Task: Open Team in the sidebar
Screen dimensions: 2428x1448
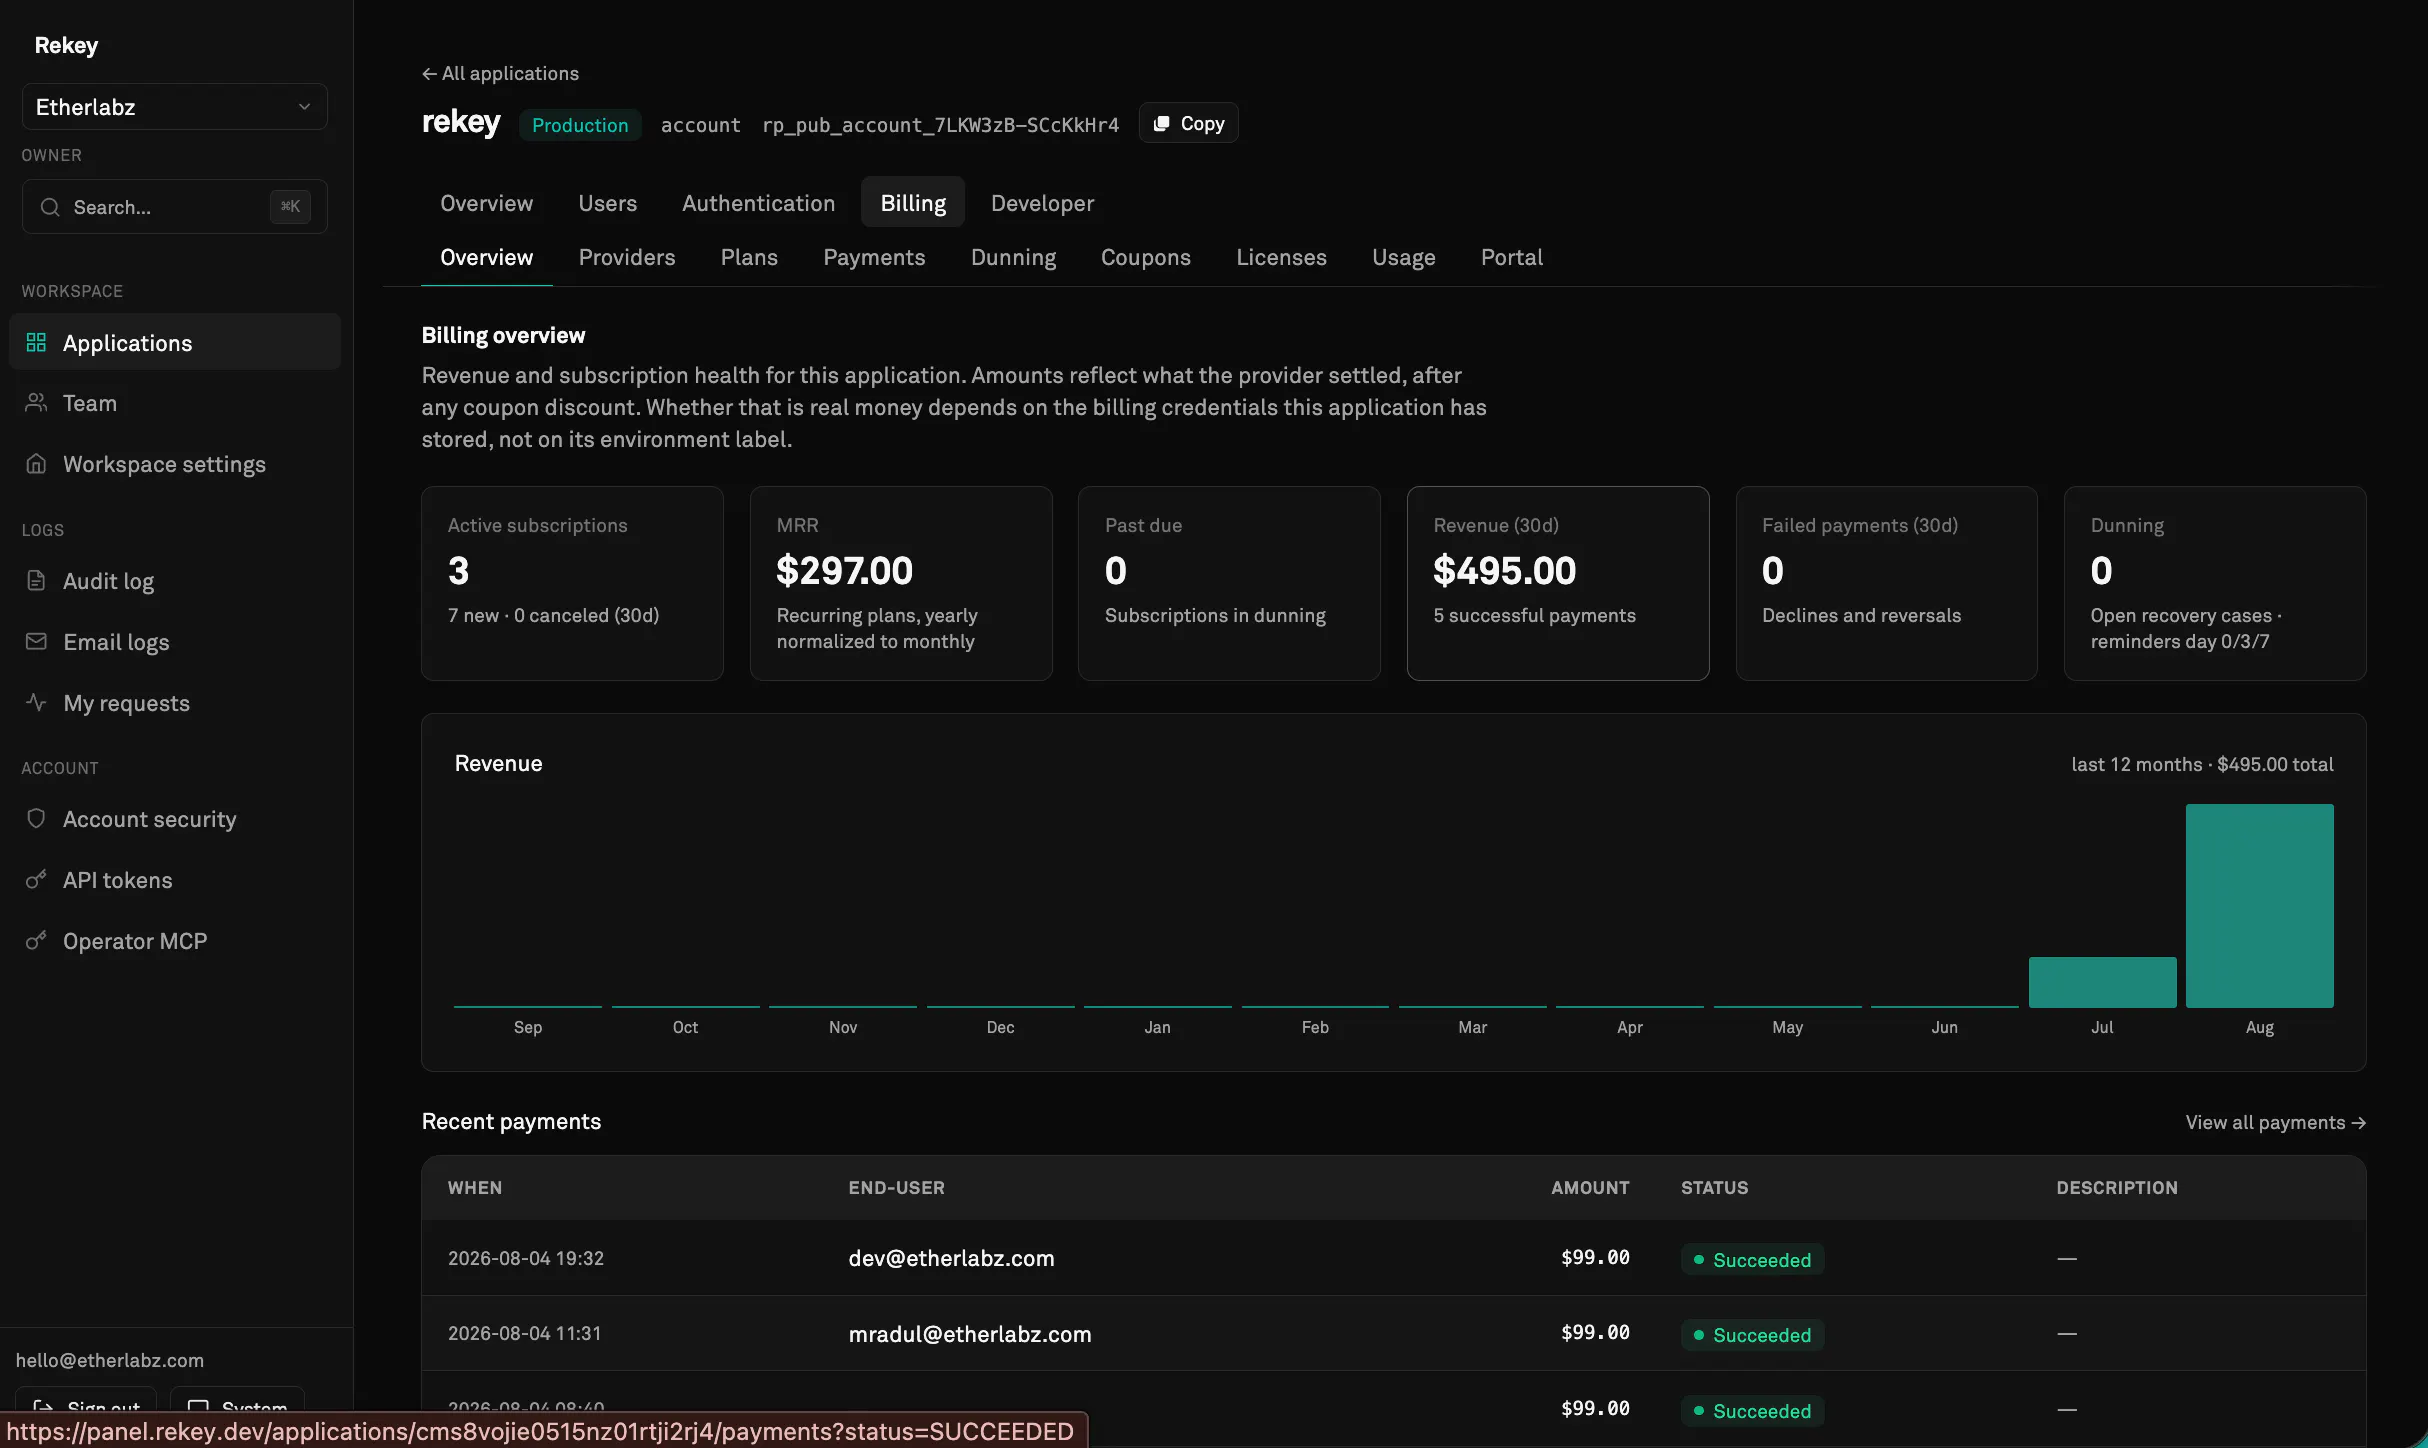Action: click(175, 402)
